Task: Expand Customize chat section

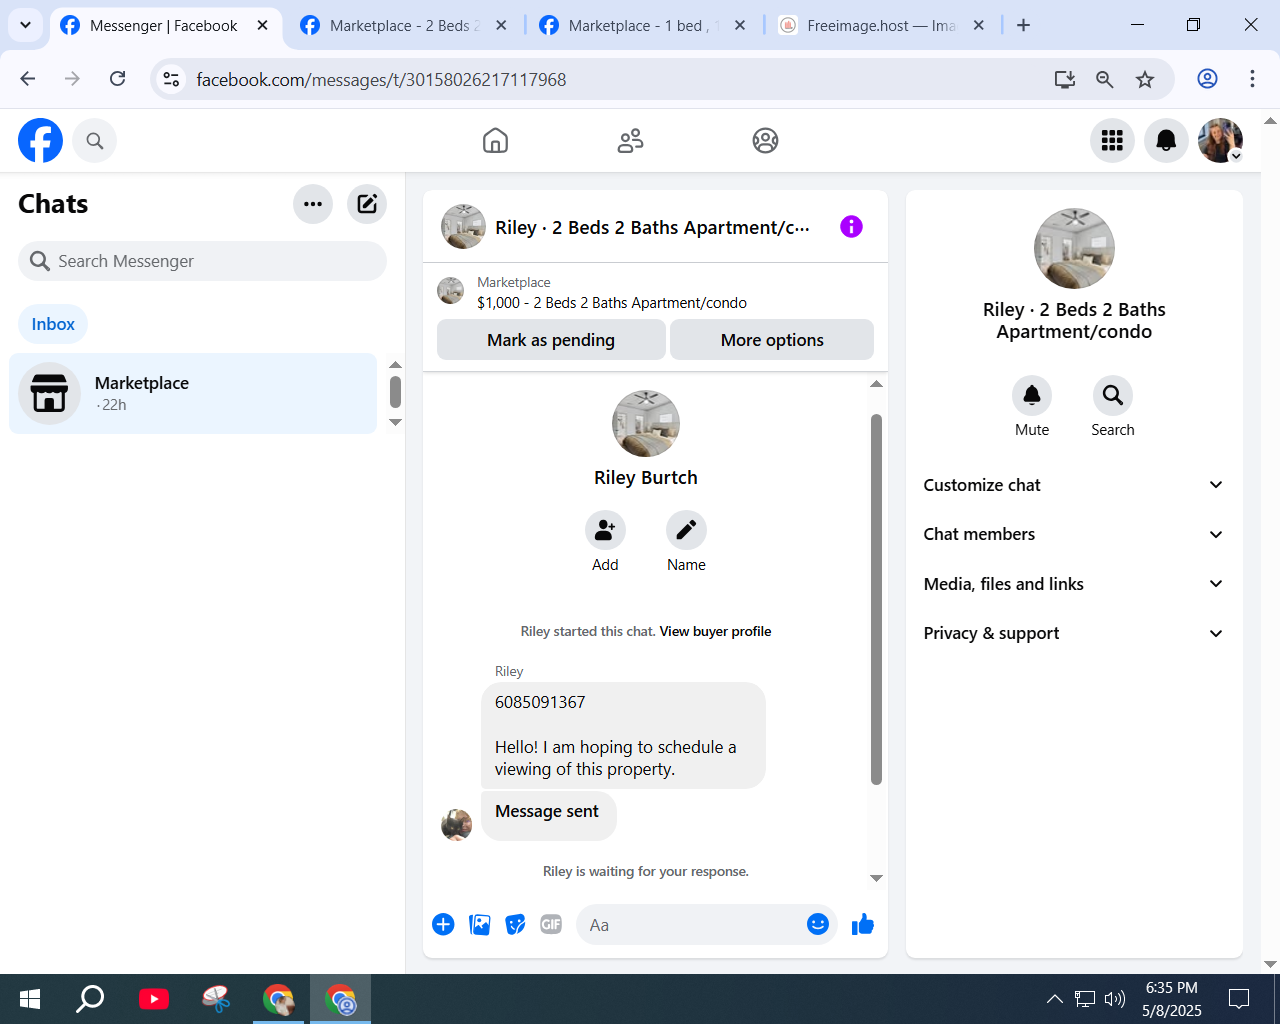Action: click(x=1074, y=485)
